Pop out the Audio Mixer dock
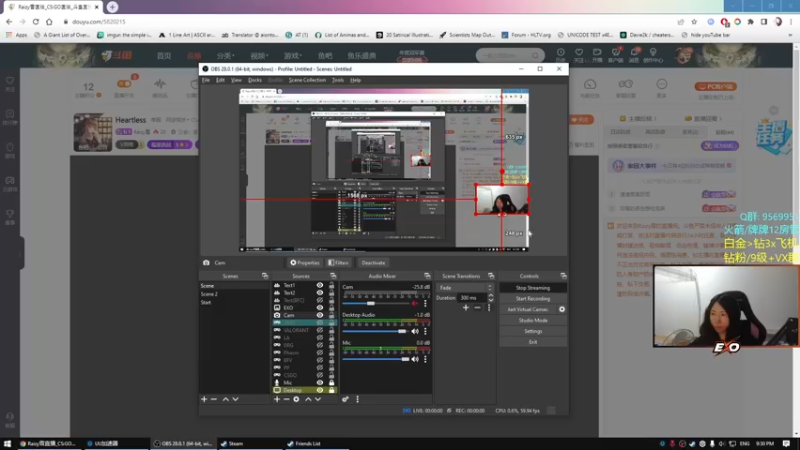This screenshot has height=450, width=800. coord(427,276)
